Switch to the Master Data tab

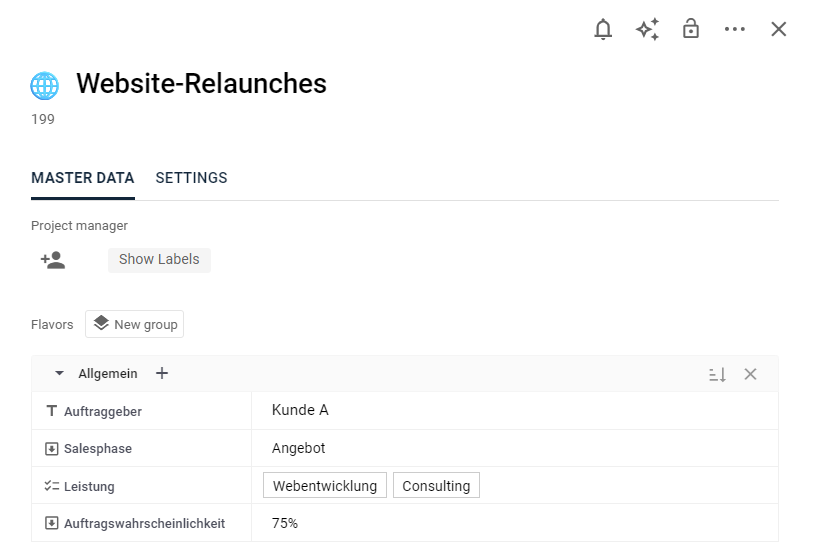[83, 178]
